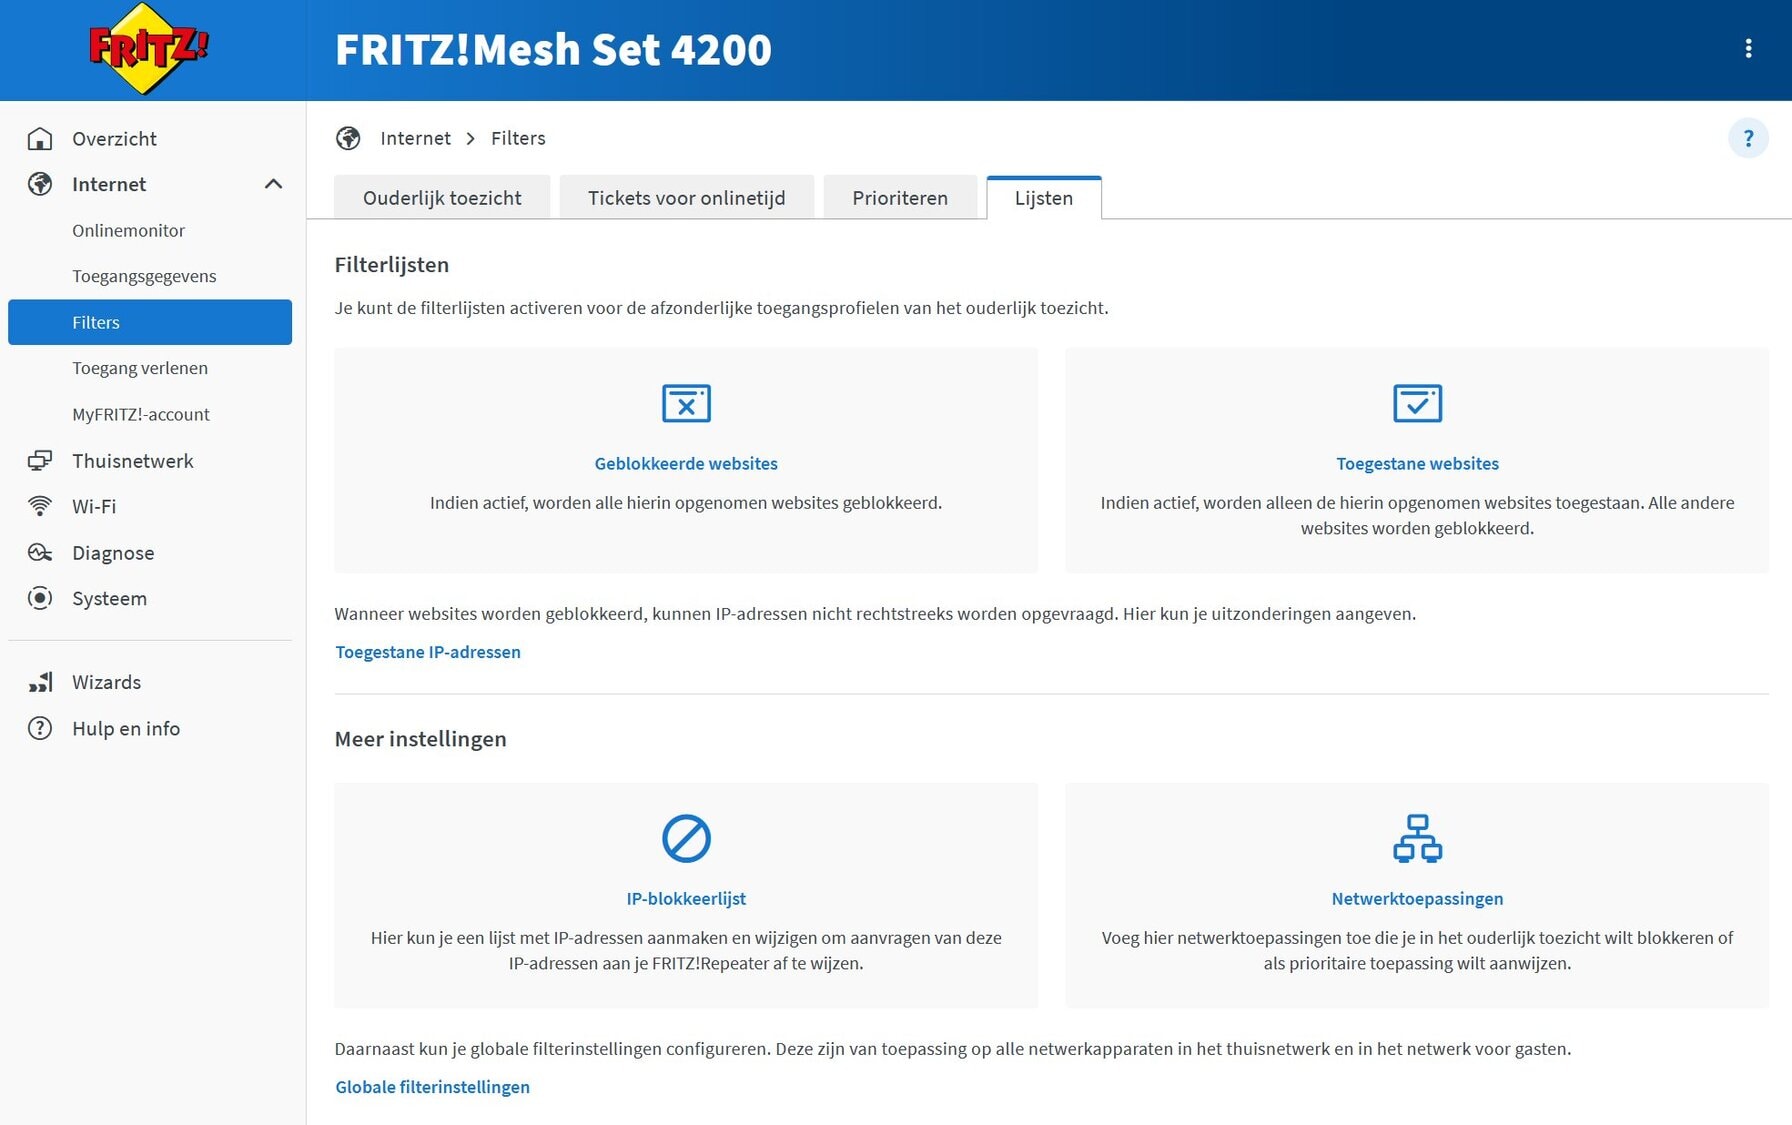Open the MyFRITZ!-account sidebar entry
The image size is (1792, 1125).
pyautogui.click(x=141, y=414)
